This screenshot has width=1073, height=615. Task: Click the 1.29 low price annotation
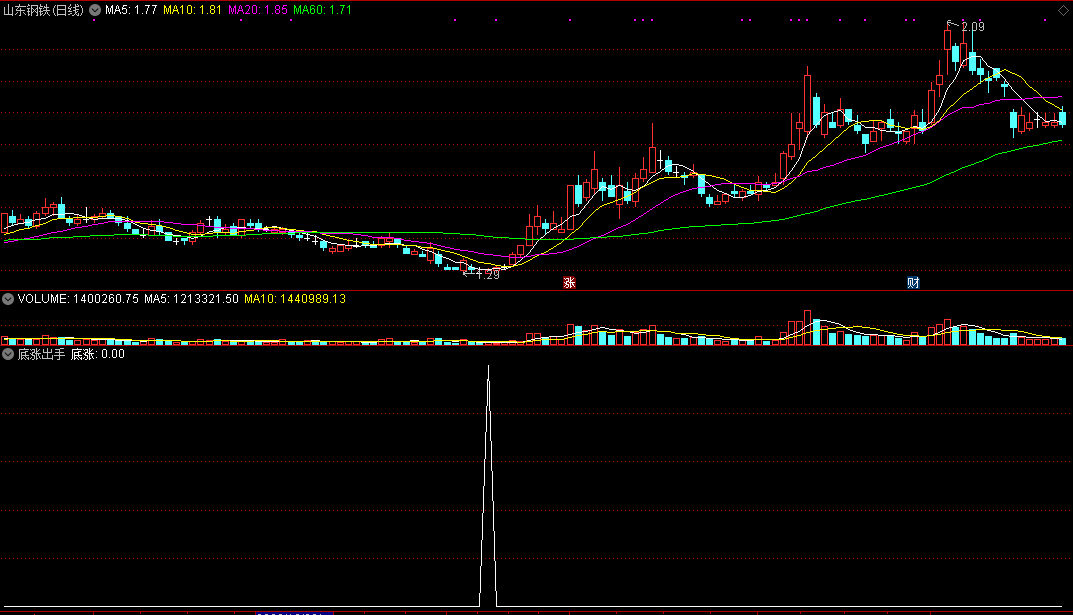coord(488,274)
